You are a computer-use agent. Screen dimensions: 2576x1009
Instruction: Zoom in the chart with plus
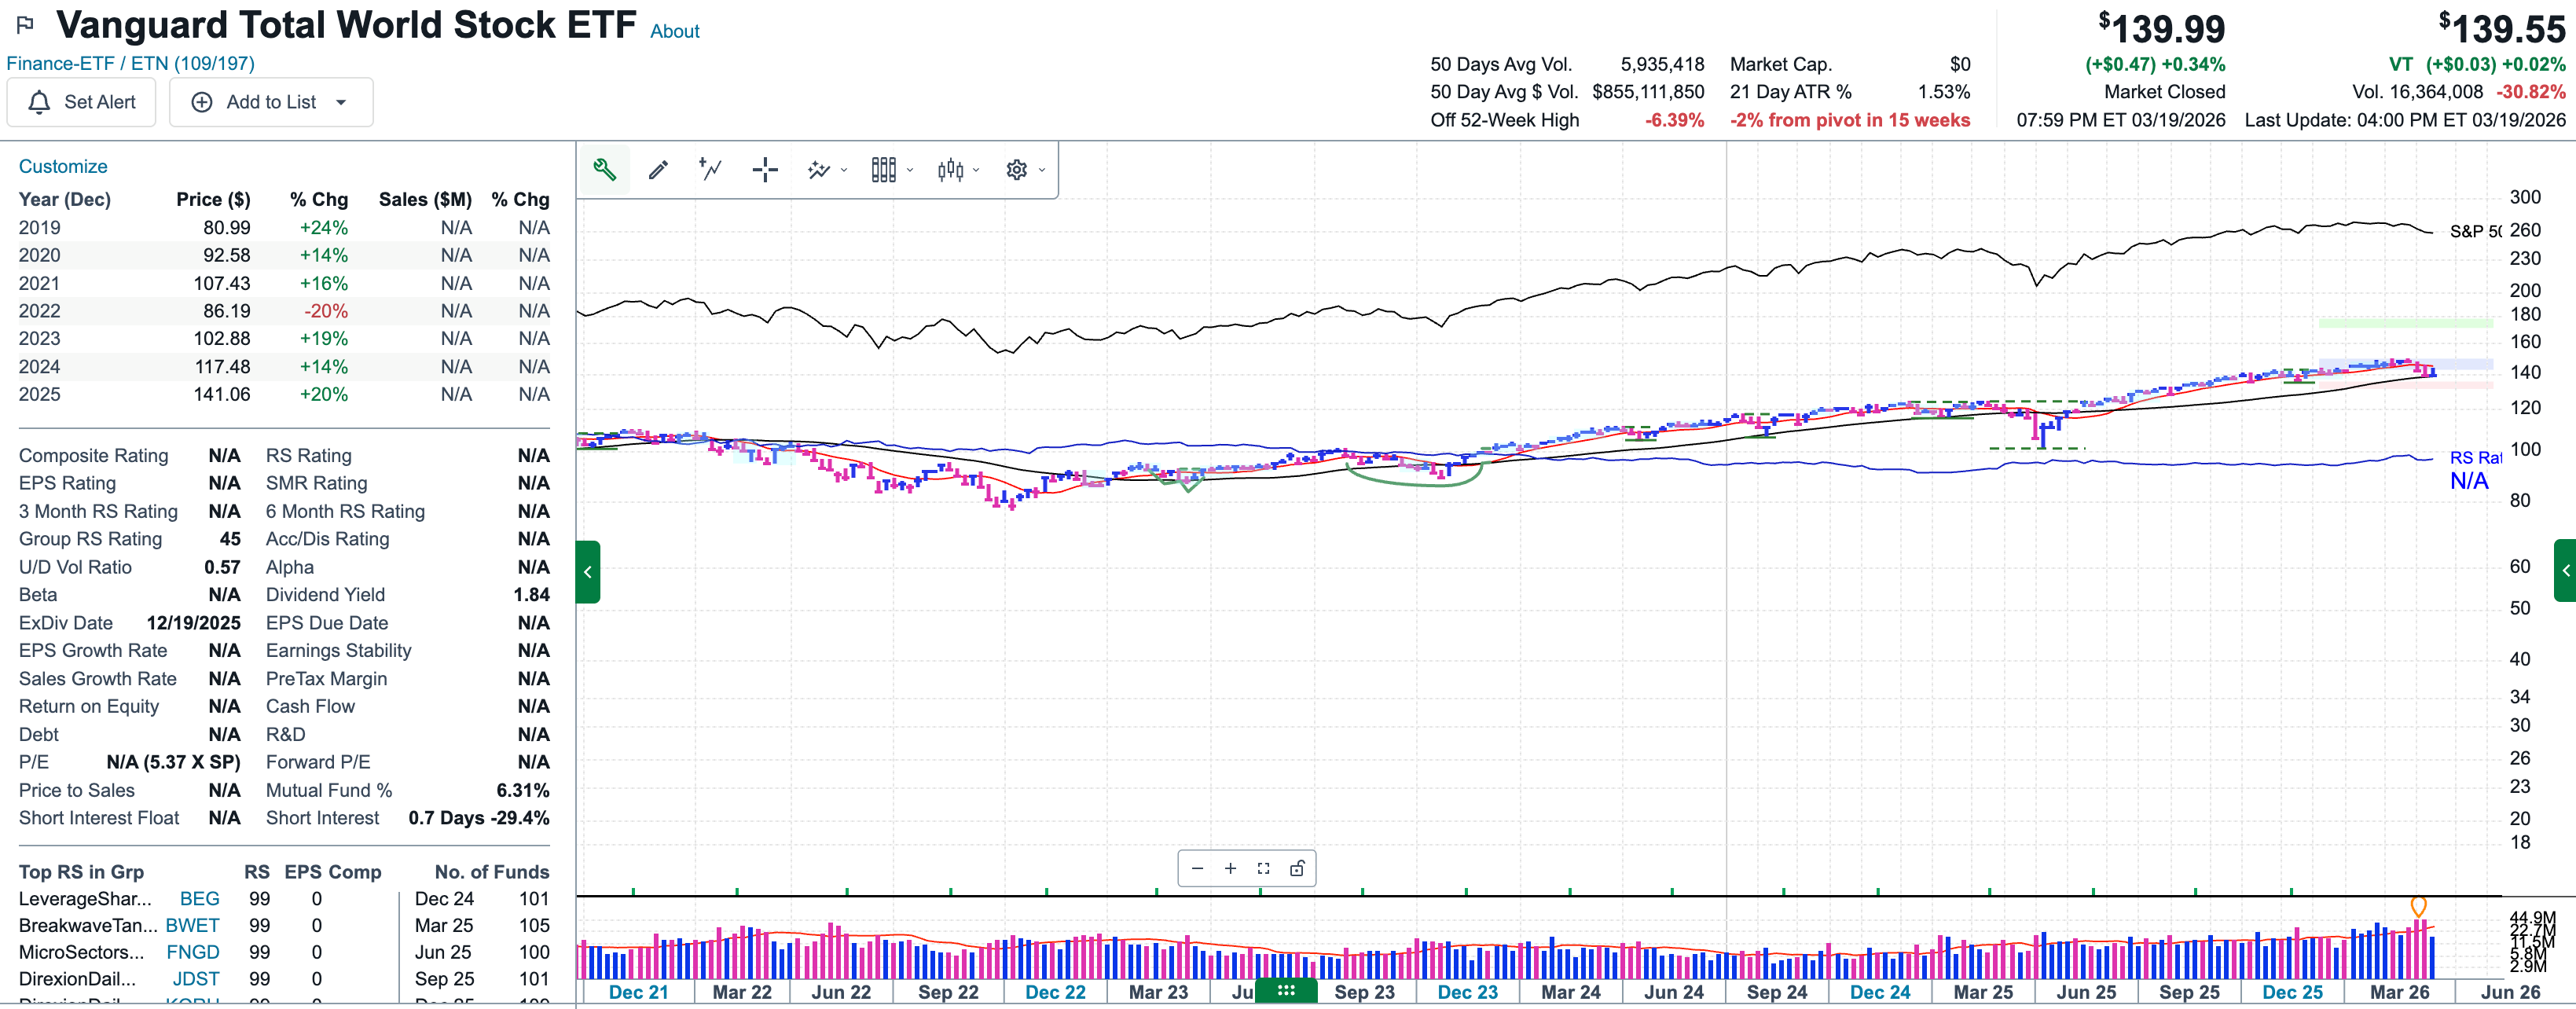click(1230, 868)
